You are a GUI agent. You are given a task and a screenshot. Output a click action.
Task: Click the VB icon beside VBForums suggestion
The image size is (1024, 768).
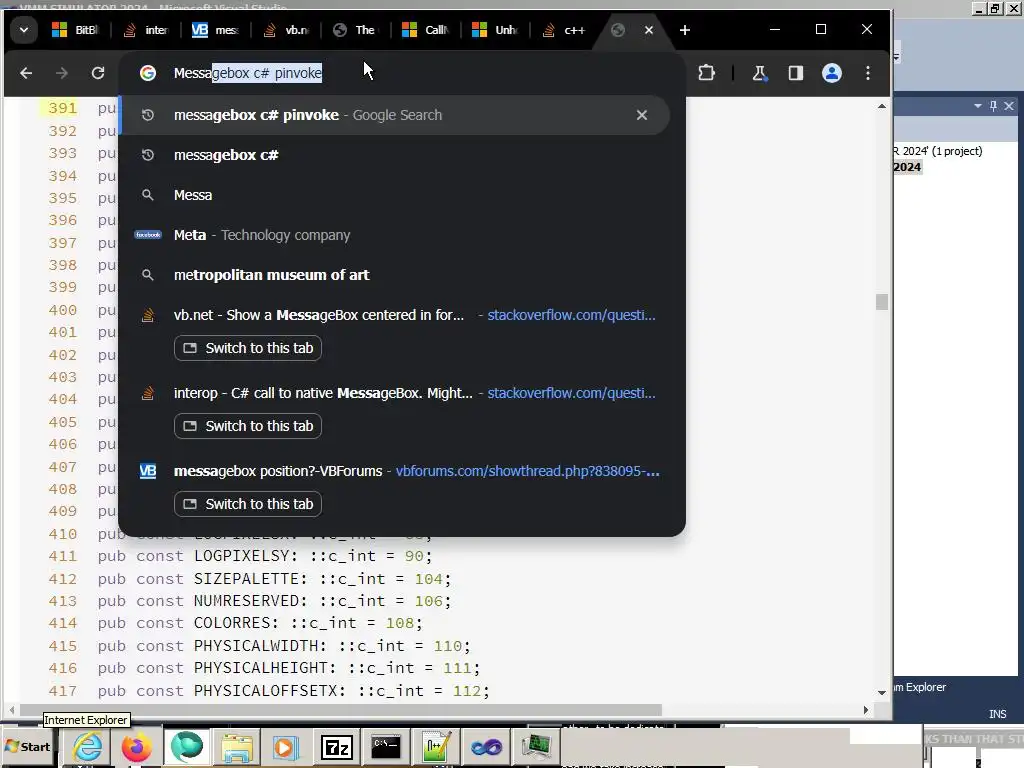click(x=148, y=471)
